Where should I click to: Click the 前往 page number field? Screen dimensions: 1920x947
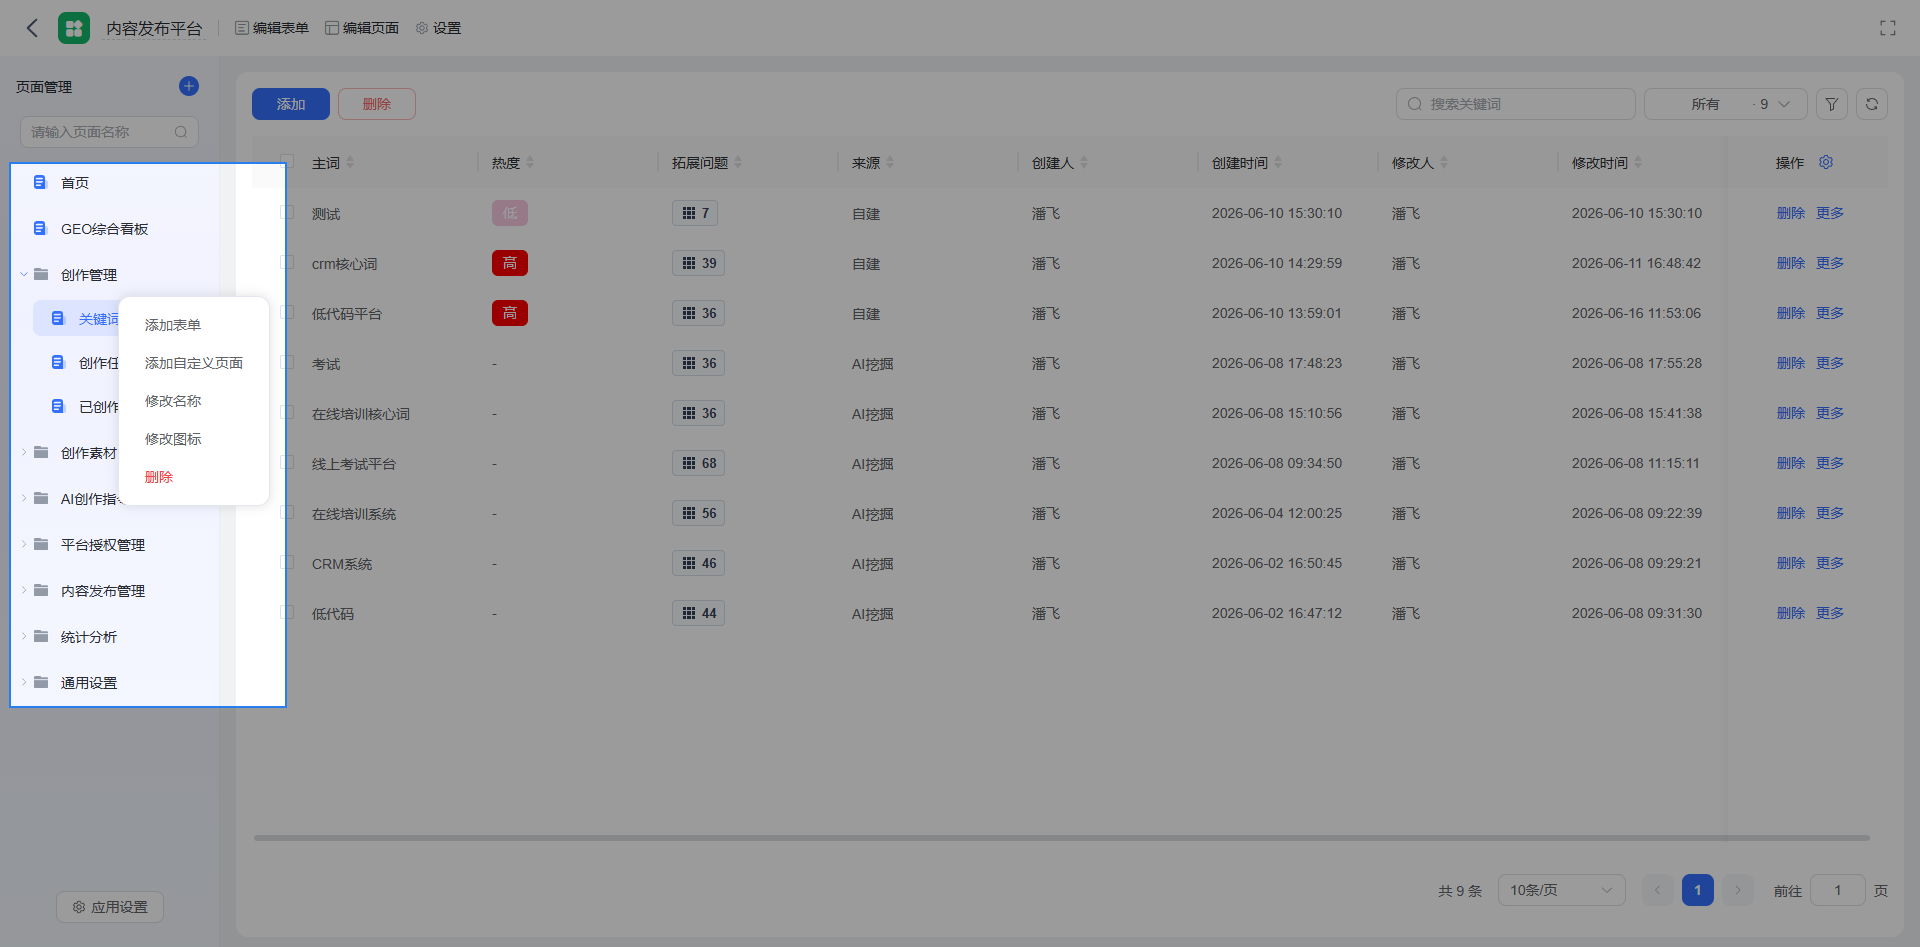pyautogui.click(x=1837, y=890)
